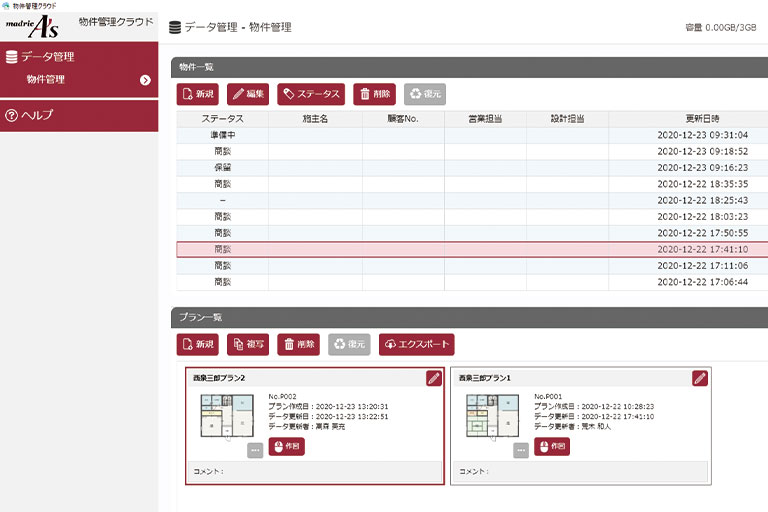The height and width of the screenshot is (512, 768).
Task: Open floor plan thumbnail of 西泉三郎プラン2
Action: pyautogui.click(x=227, y=416)
